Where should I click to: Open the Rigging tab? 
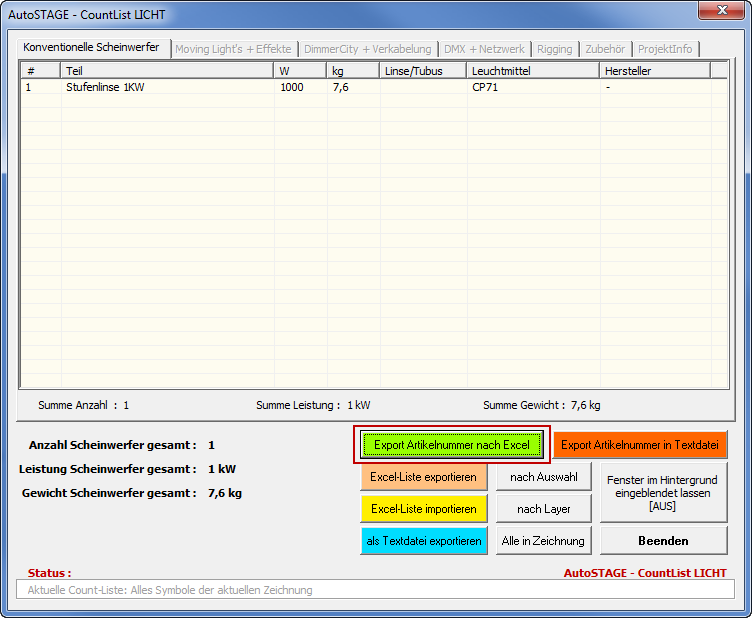point(554,49)
